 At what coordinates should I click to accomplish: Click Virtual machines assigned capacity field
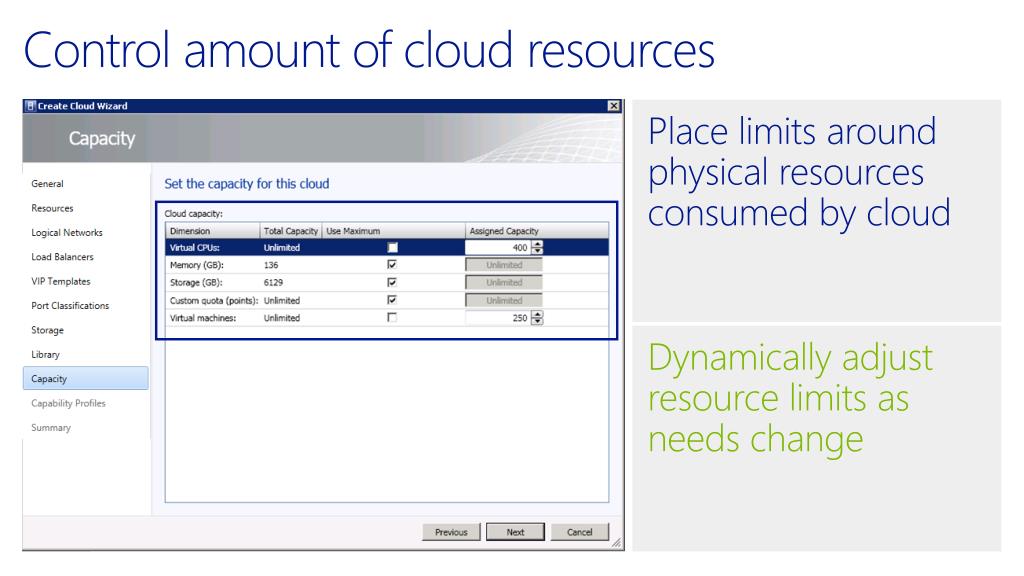(x=498, y=318)
